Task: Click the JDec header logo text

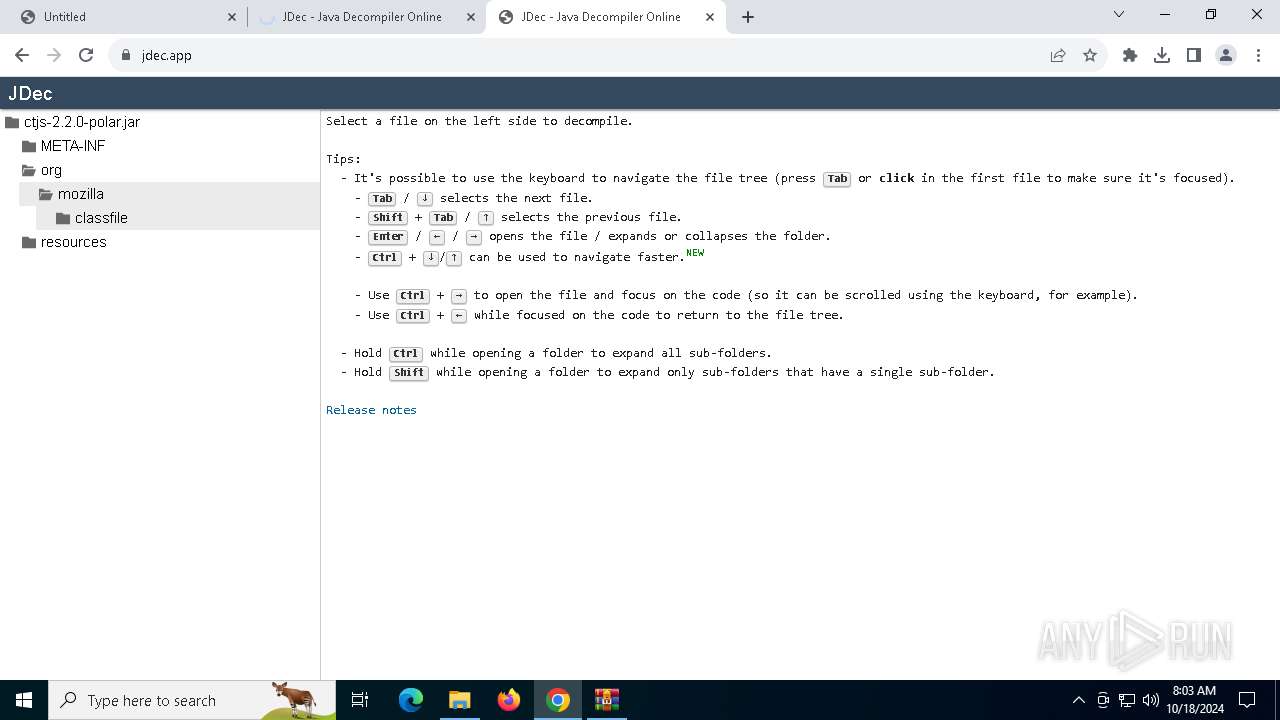Action: tap(30, 93)
